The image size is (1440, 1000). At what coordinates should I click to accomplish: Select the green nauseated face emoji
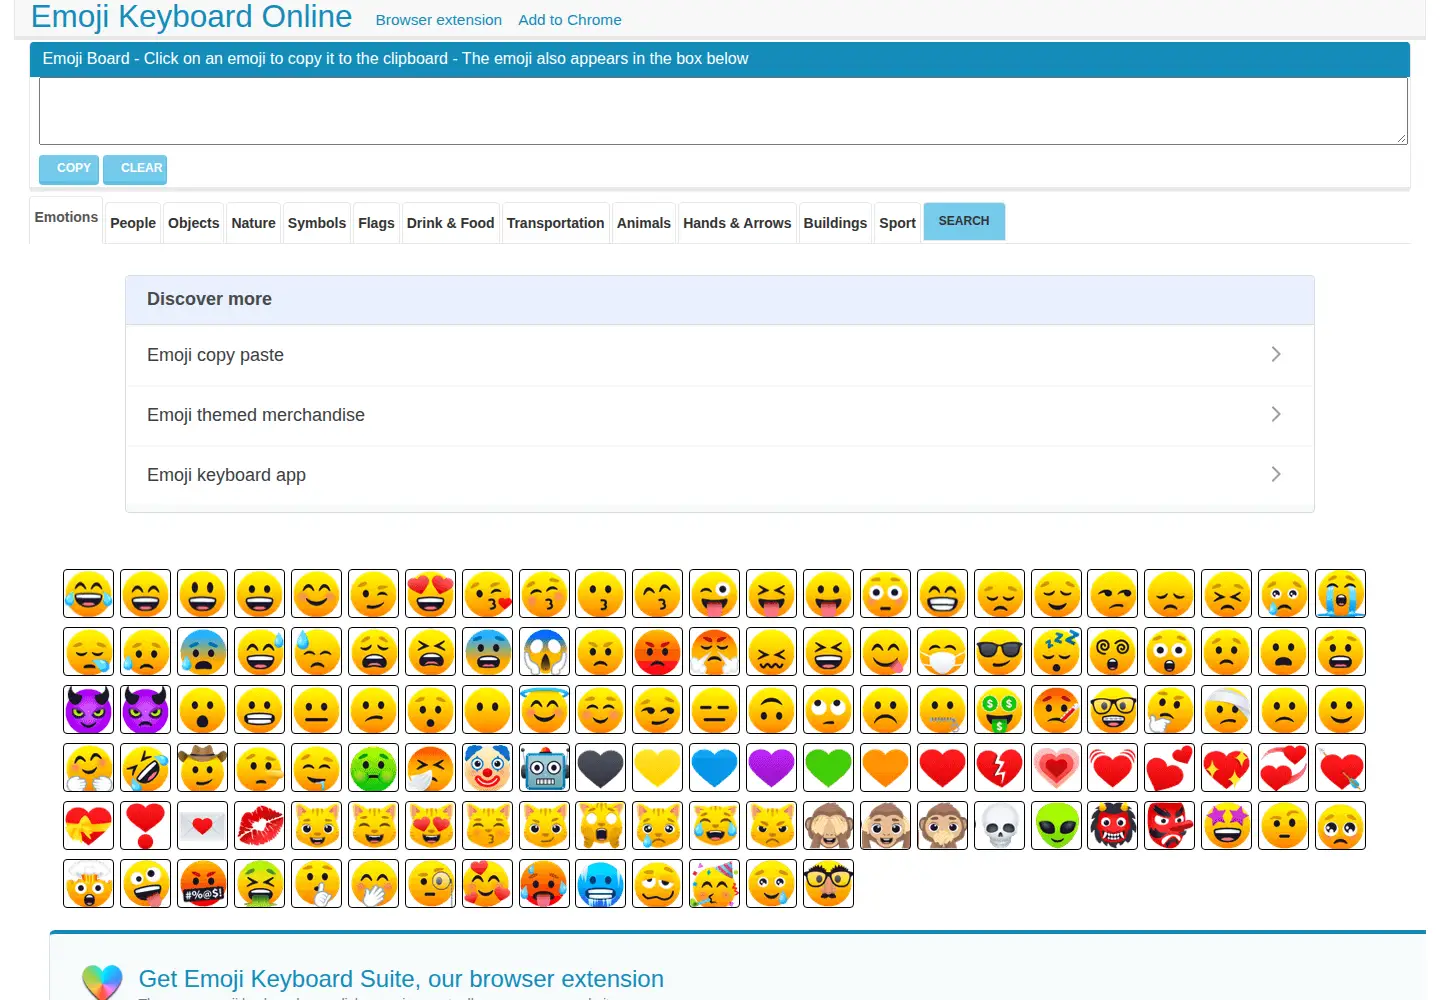[373, 768]
